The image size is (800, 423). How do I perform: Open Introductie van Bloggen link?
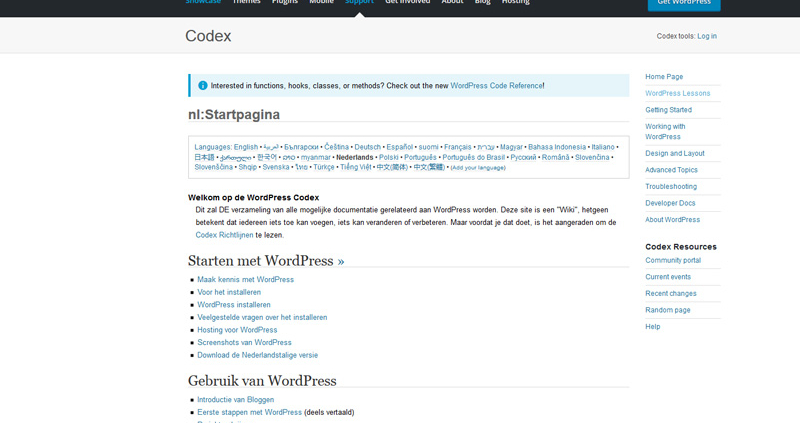[x=236, y=400]
